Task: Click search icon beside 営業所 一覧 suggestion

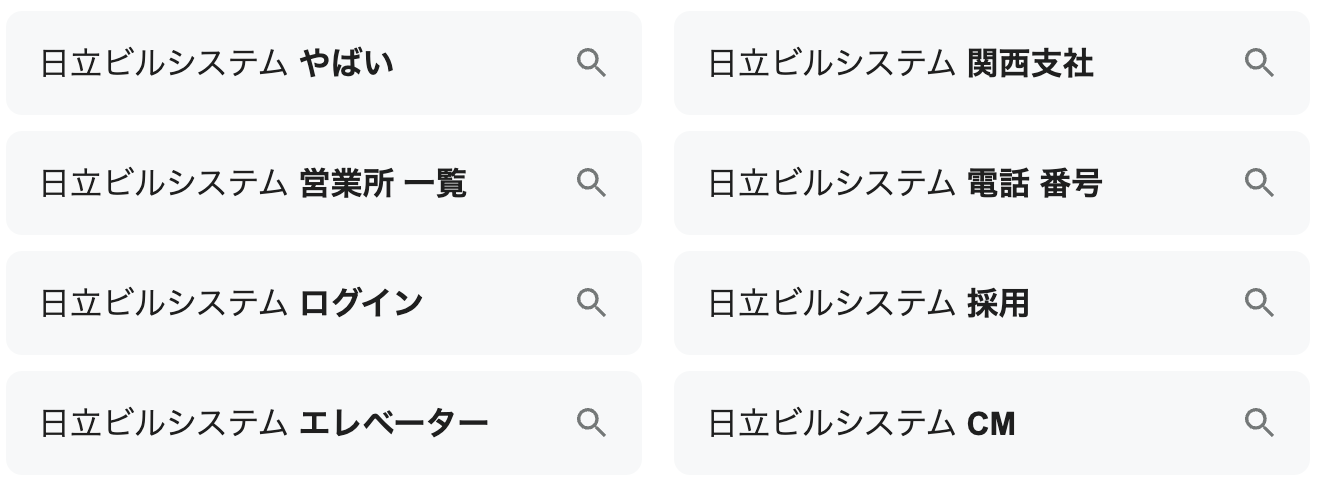Action: point(591,183)
